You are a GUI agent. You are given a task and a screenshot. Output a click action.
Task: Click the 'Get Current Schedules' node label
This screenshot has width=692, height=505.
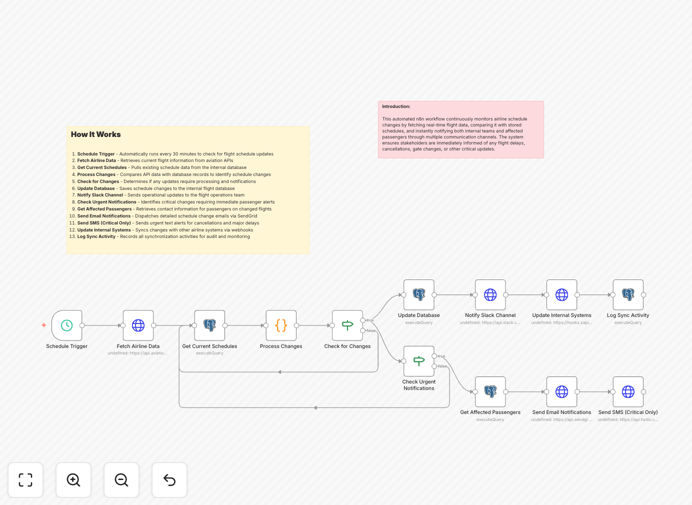[x=210, y=346]
